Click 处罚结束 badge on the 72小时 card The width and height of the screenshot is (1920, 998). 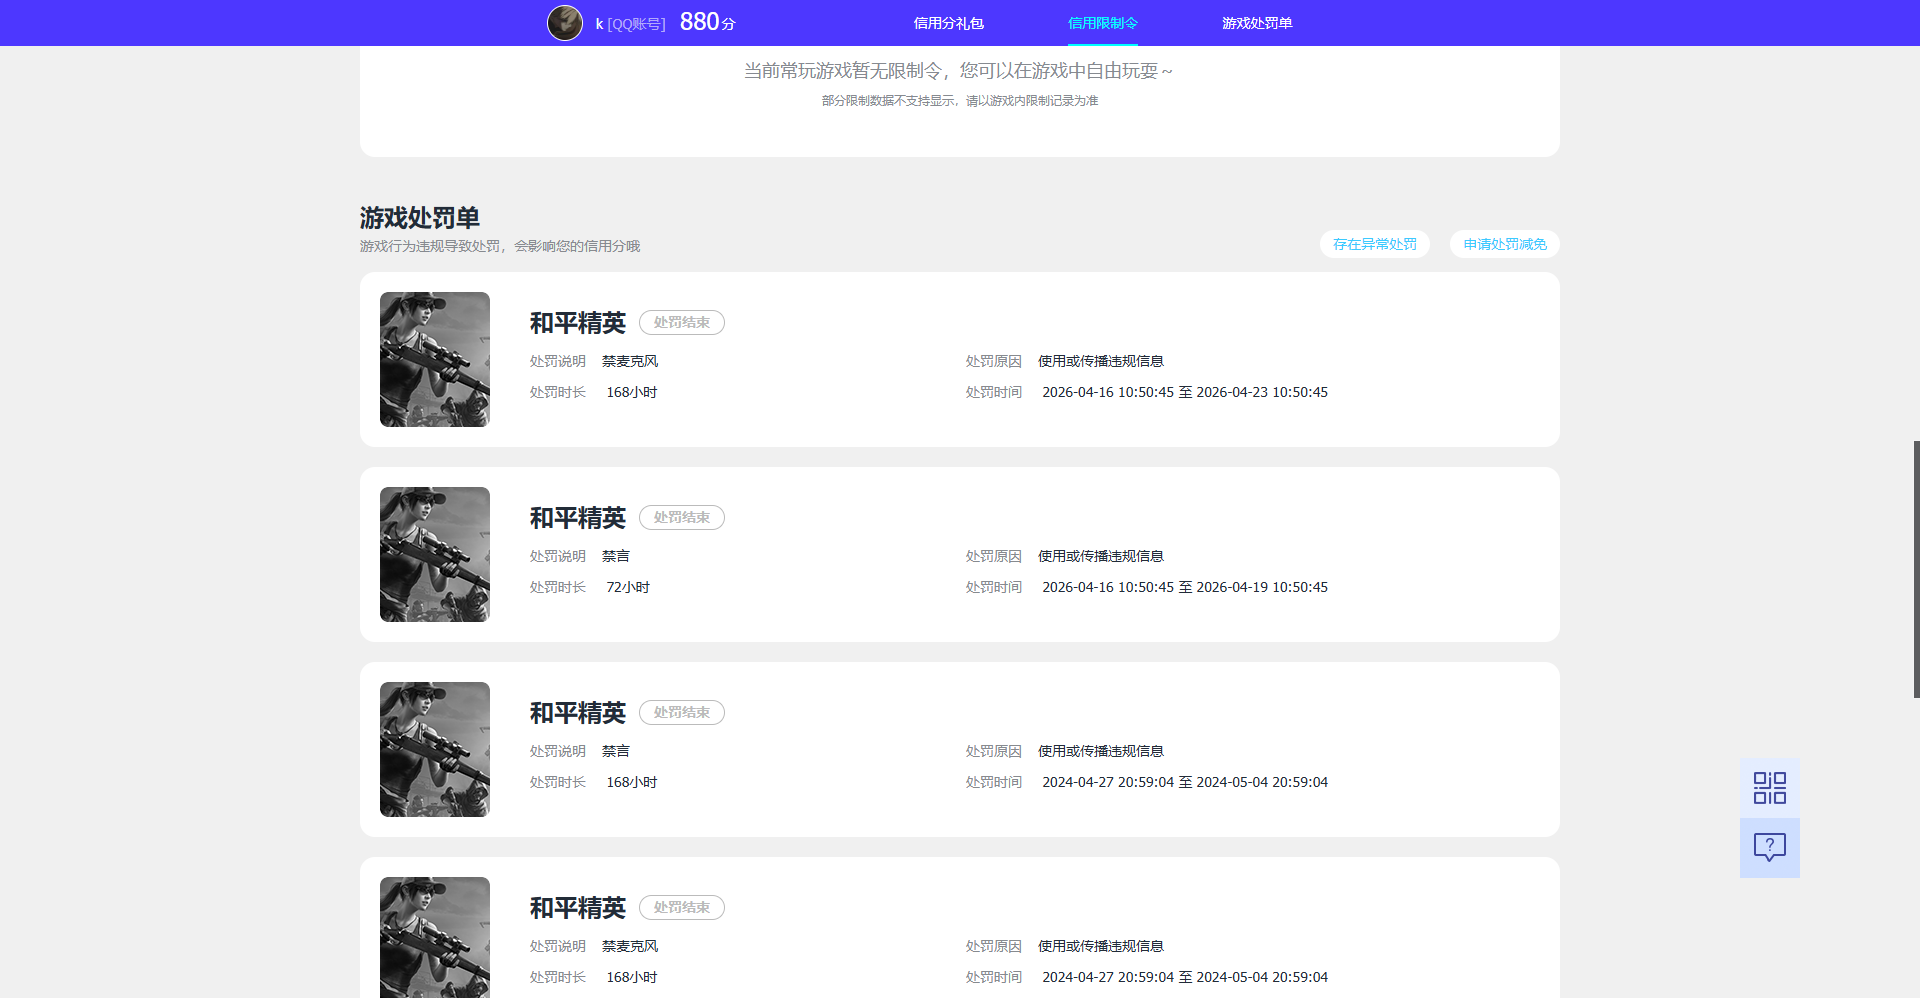point(682,517)
